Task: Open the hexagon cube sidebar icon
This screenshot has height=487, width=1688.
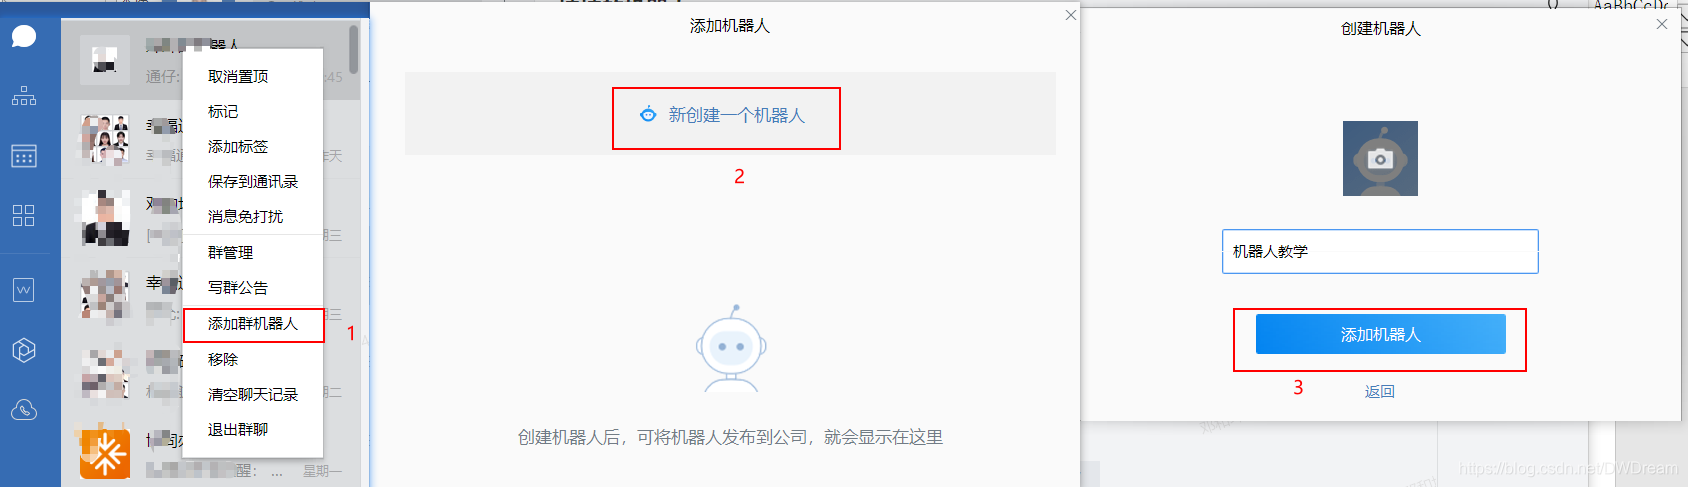Action: (x=24, y=350)
